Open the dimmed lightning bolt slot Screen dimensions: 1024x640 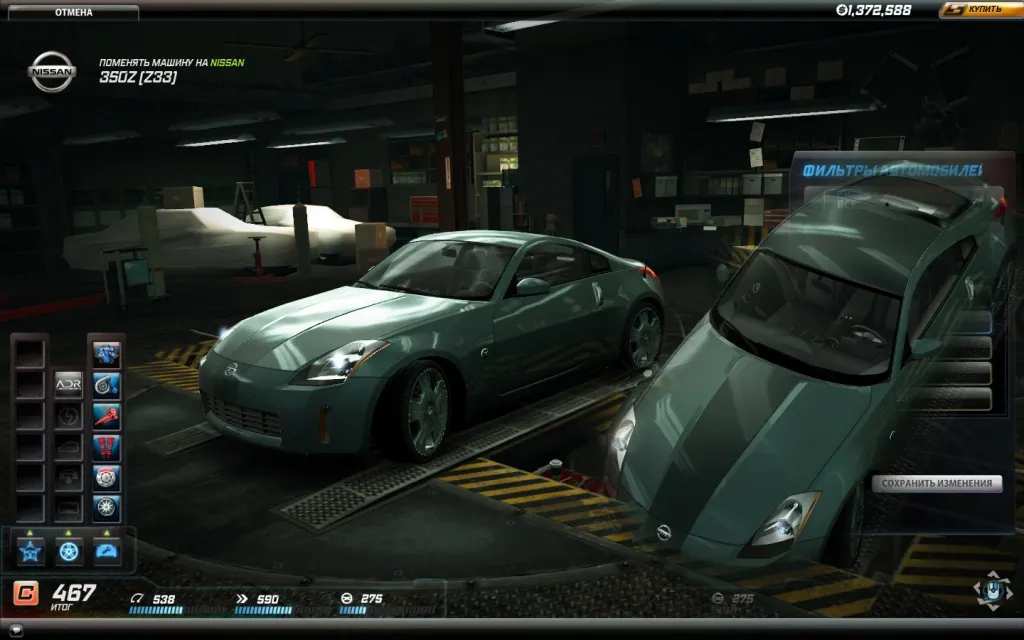pyautogui.click(x=68, y=416)
